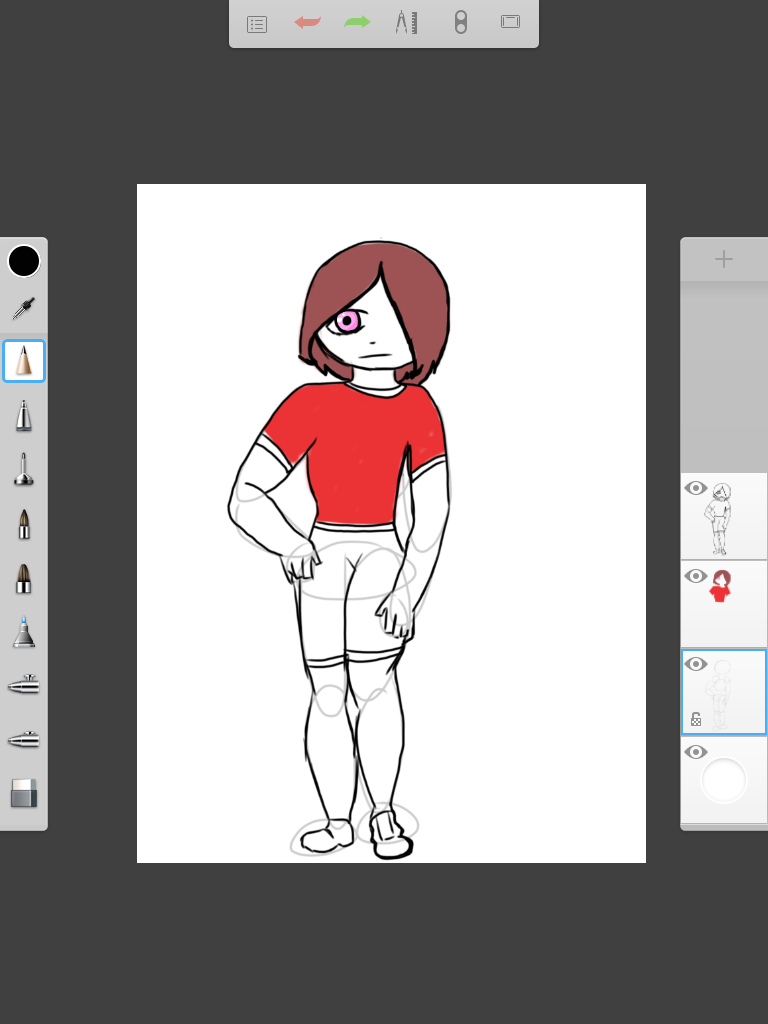Tap the white background color circle
Image resolution: width=768 pixels, height=1024 pixels.
(x=724, y=781)
